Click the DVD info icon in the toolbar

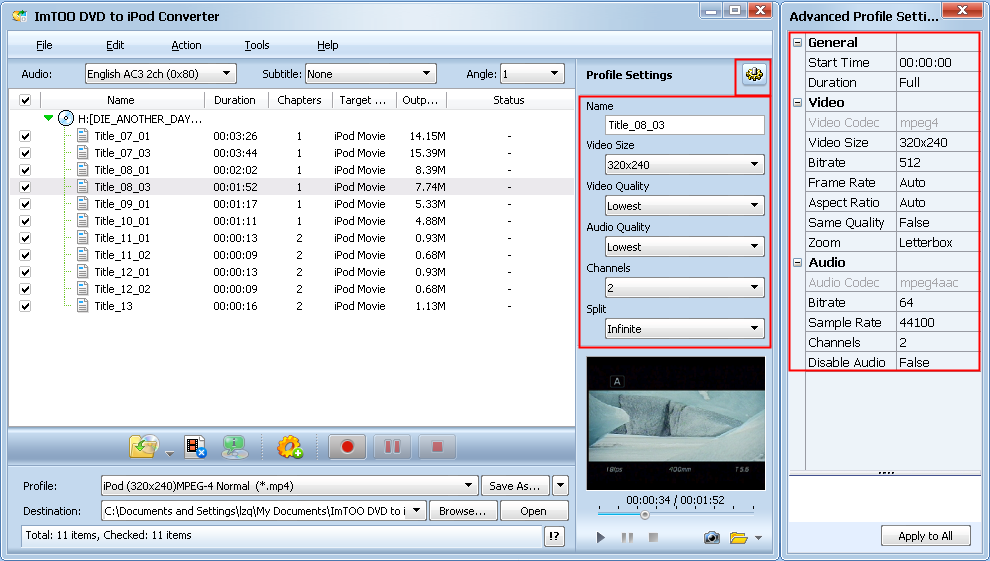click(234, 447)
